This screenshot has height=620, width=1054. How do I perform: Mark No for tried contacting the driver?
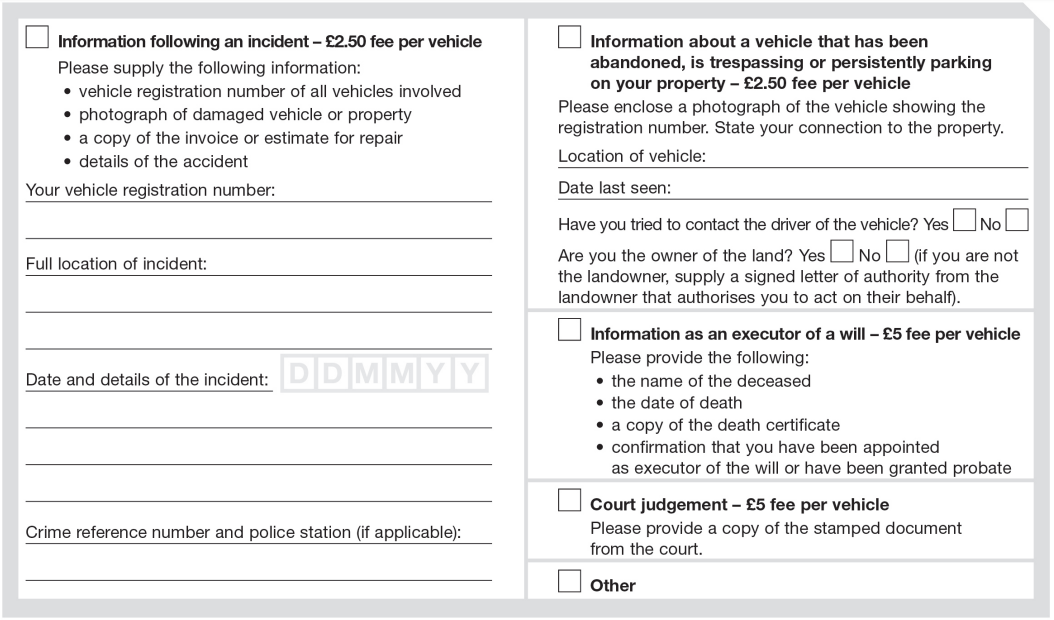[x=1016, y=220]
